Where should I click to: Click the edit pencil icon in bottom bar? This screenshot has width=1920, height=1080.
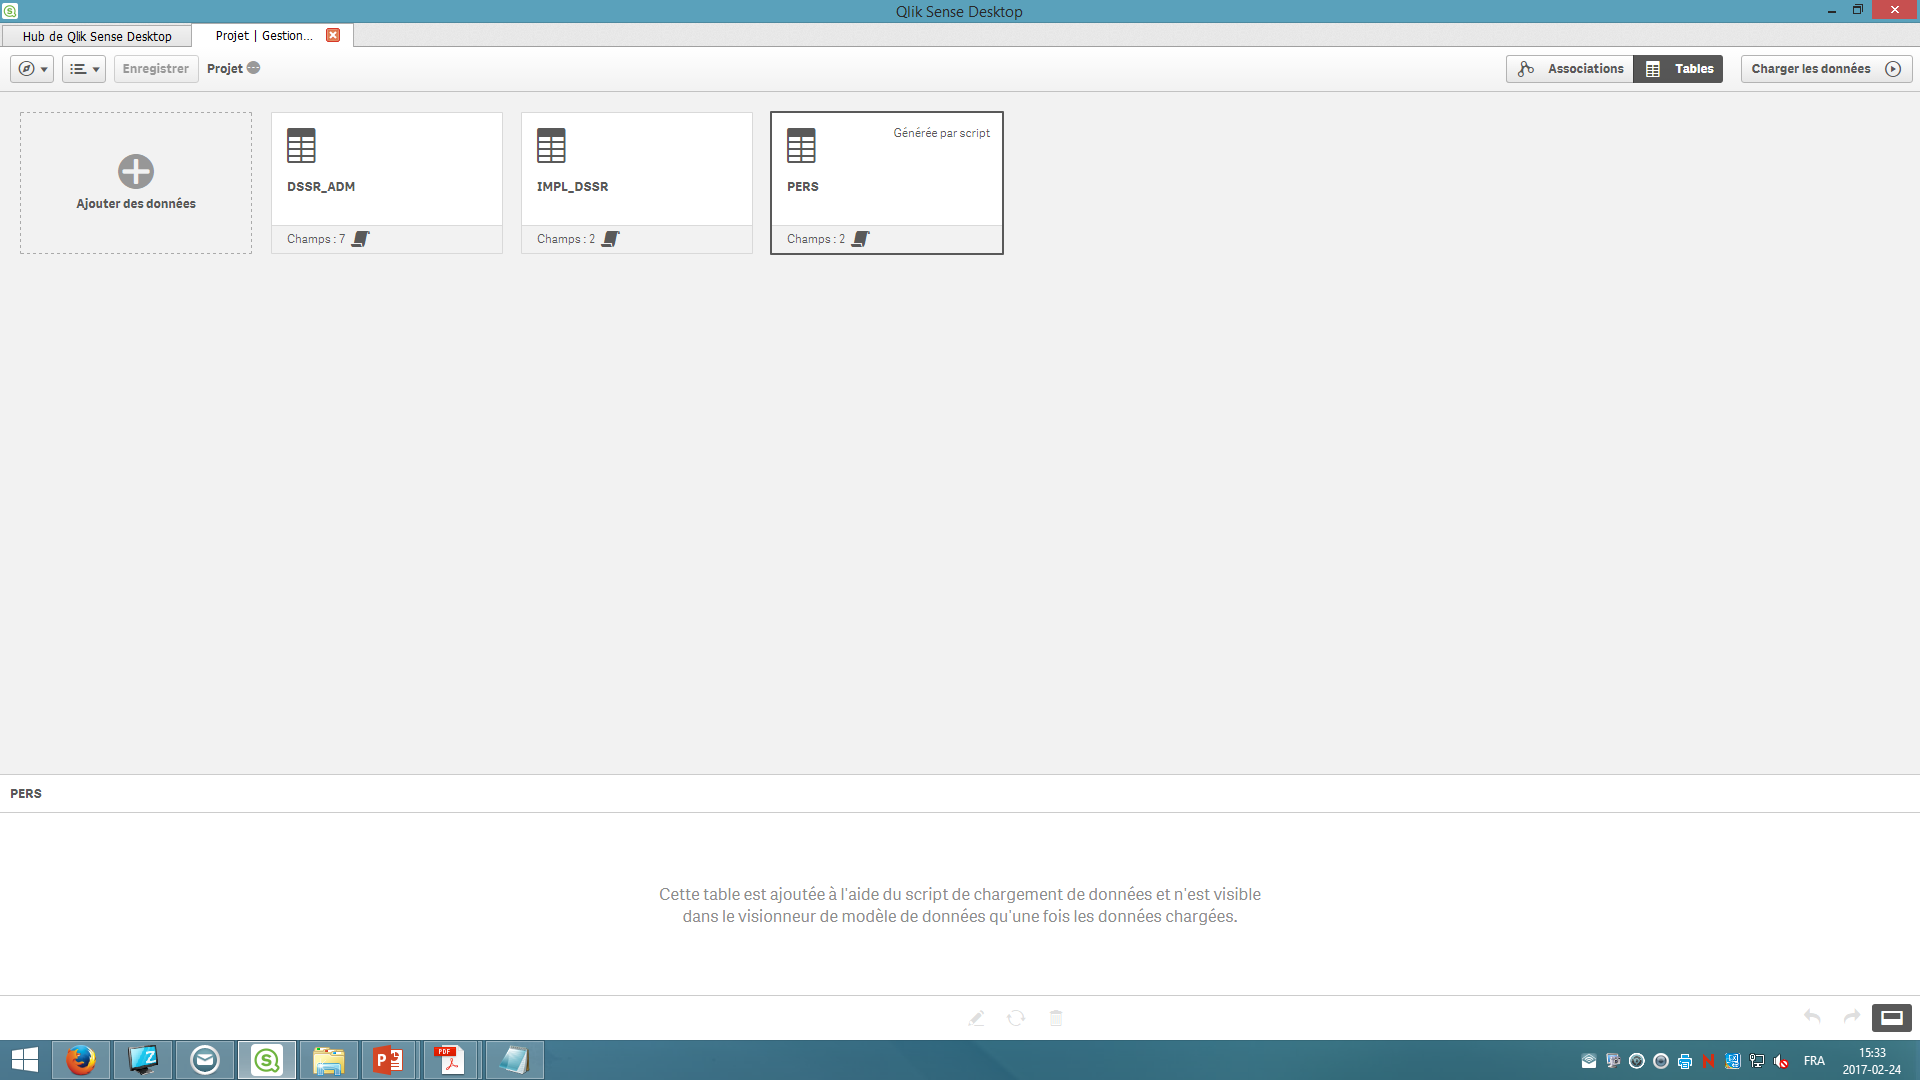(x=976, y=1018)
